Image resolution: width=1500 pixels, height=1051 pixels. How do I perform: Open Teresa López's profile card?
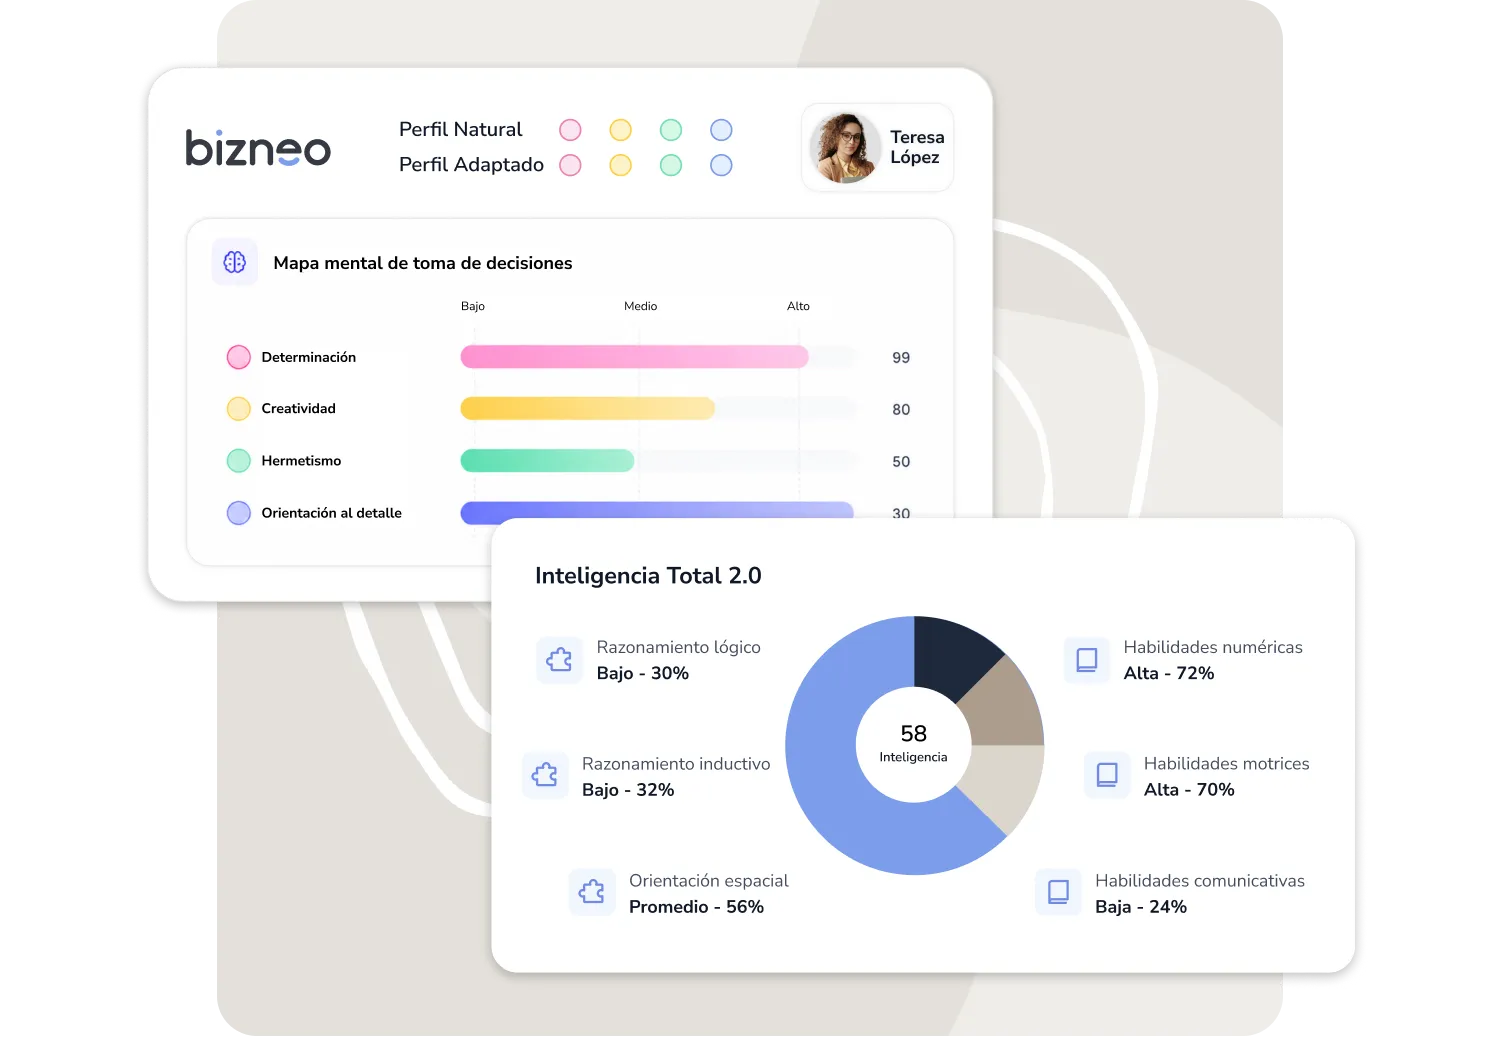tap(877, 147)
